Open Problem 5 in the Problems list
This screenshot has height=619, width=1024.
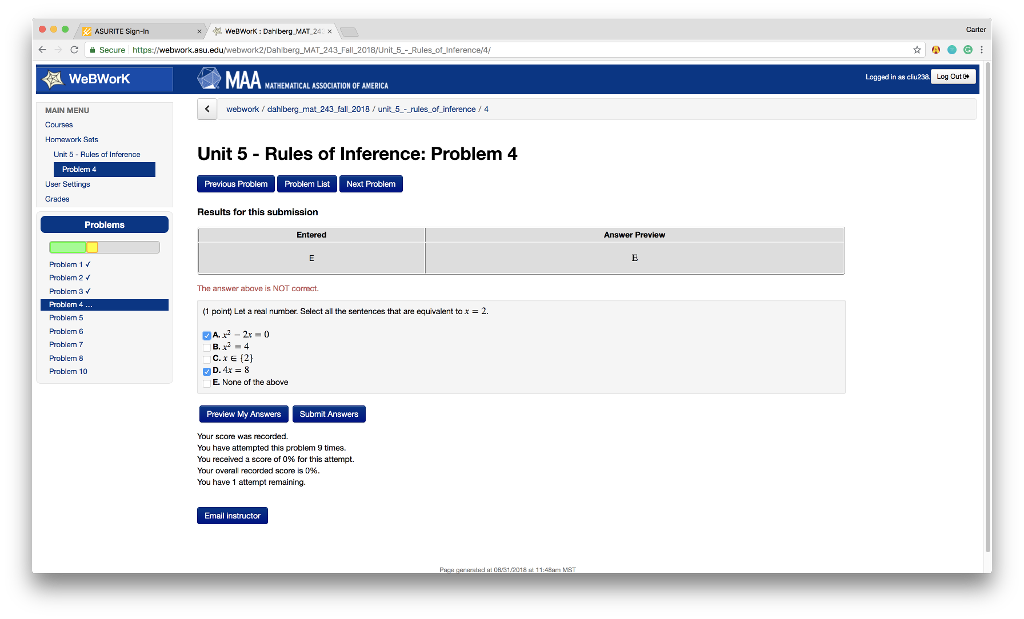[66, 318]
